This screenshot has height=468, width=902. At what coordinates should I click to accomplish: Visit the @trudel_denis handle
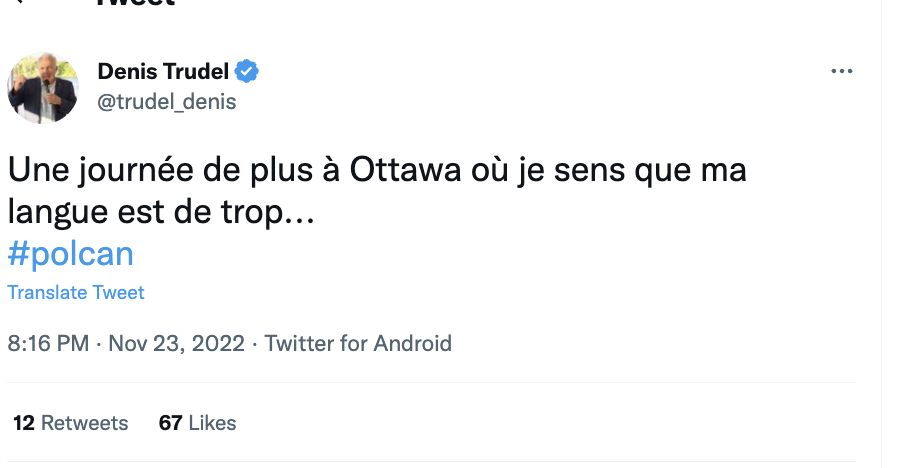coord(167,102)
